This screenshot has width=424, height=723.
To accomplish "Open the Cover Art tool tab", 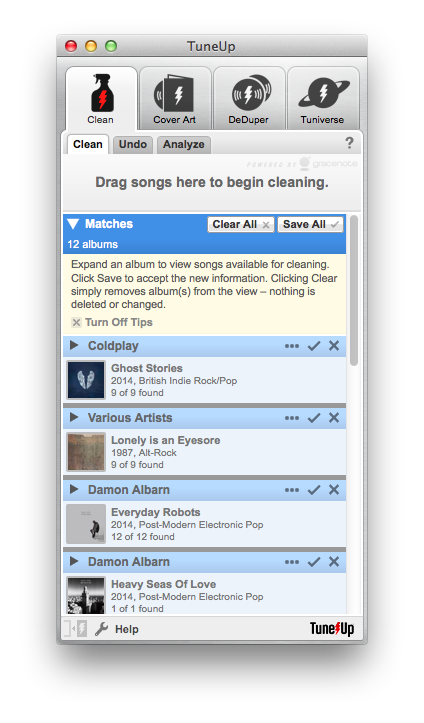I will point(175,98).
